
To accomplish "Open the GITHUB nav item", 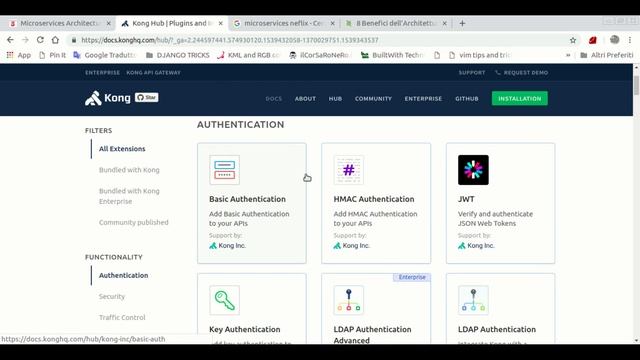I will tap(467, 99).
